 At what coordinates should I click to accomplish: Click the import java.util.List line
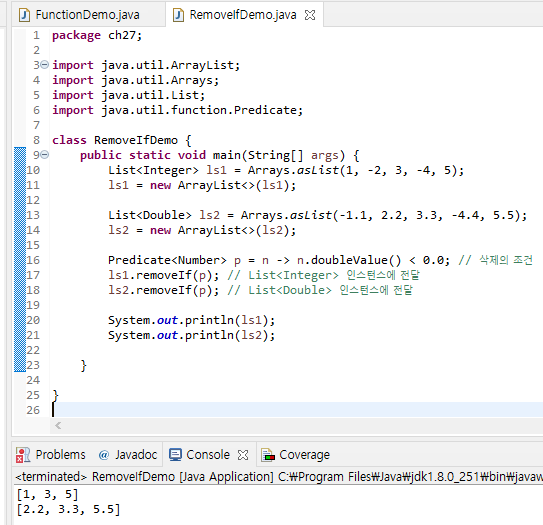[x=128, y=95]
